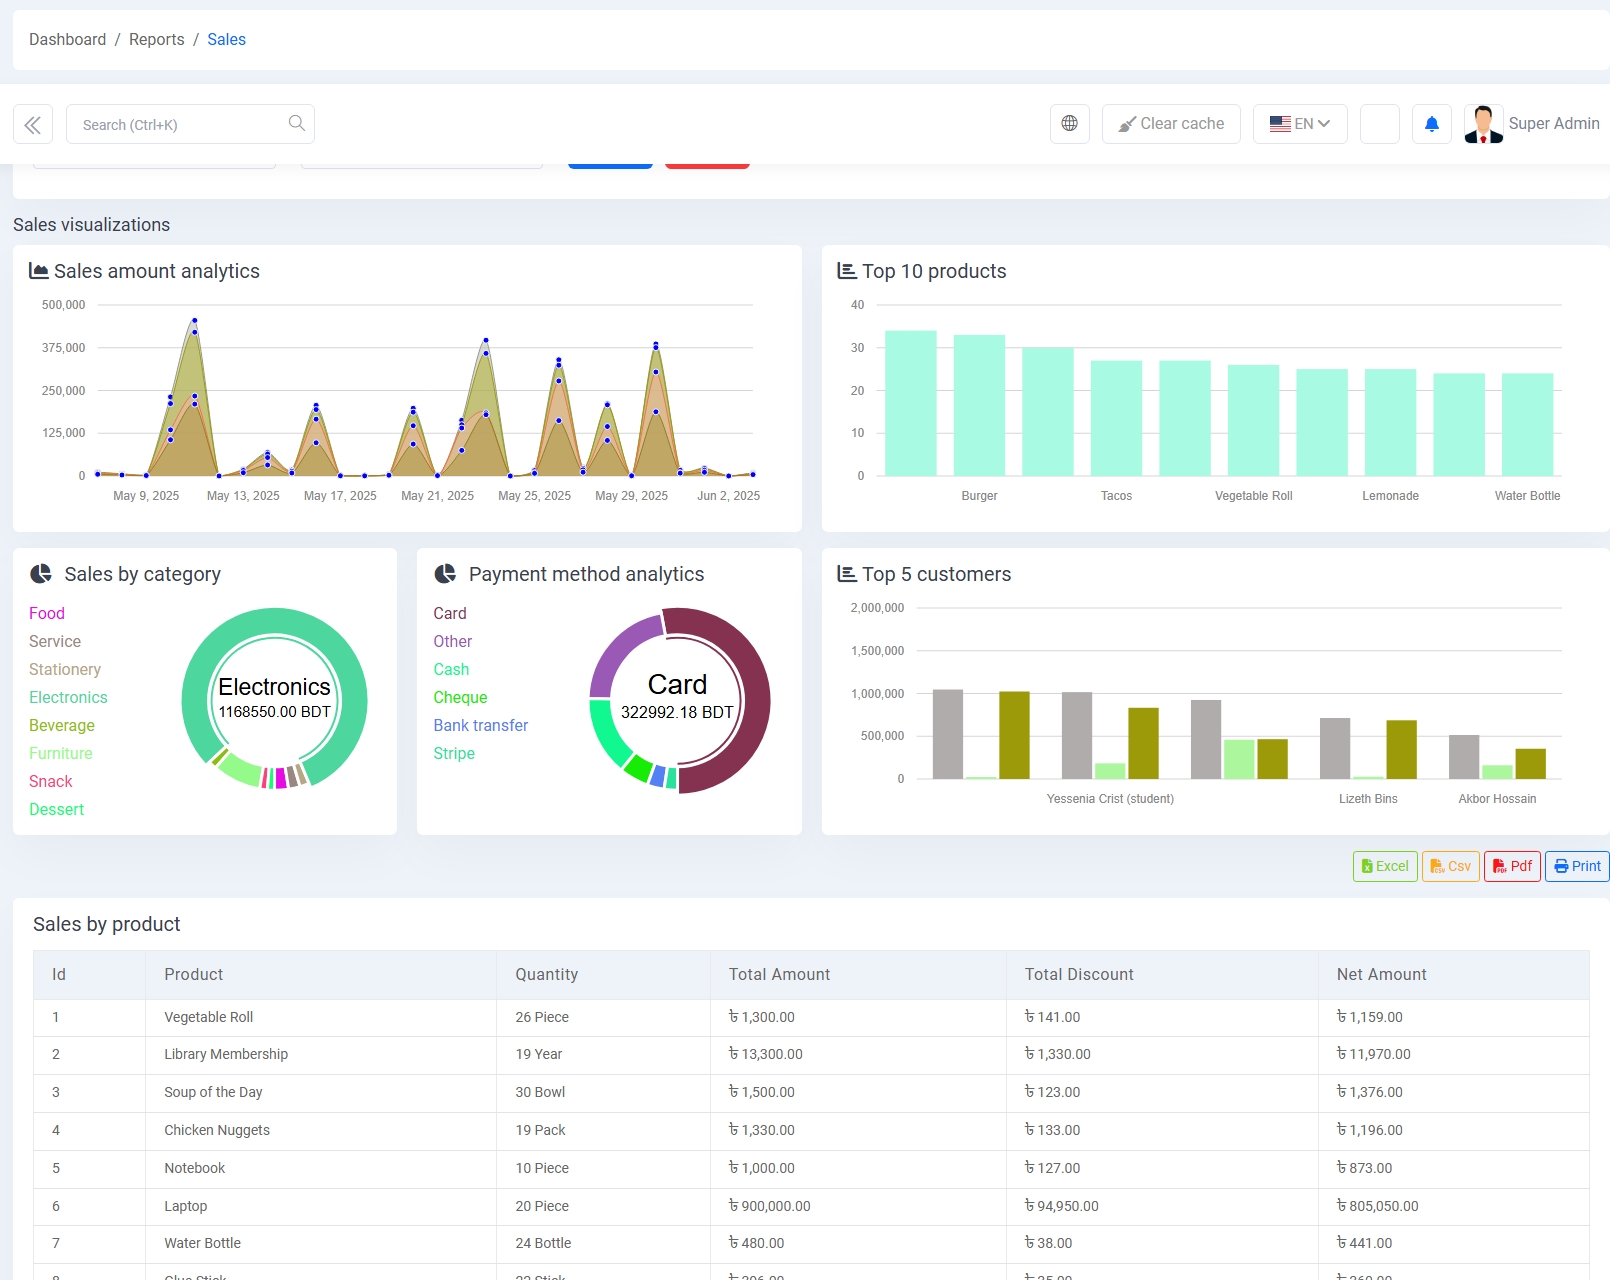Select the Sales breadcrumb link

pos(226,39)
